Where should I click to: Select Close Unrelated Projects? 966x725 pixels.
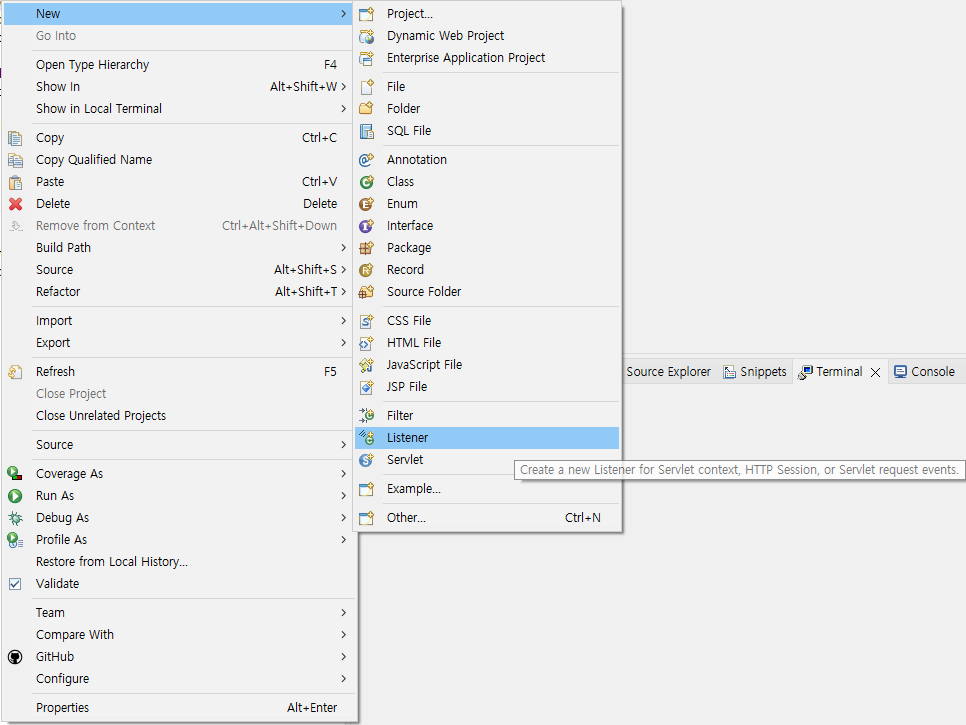click(x=179, y=416)
